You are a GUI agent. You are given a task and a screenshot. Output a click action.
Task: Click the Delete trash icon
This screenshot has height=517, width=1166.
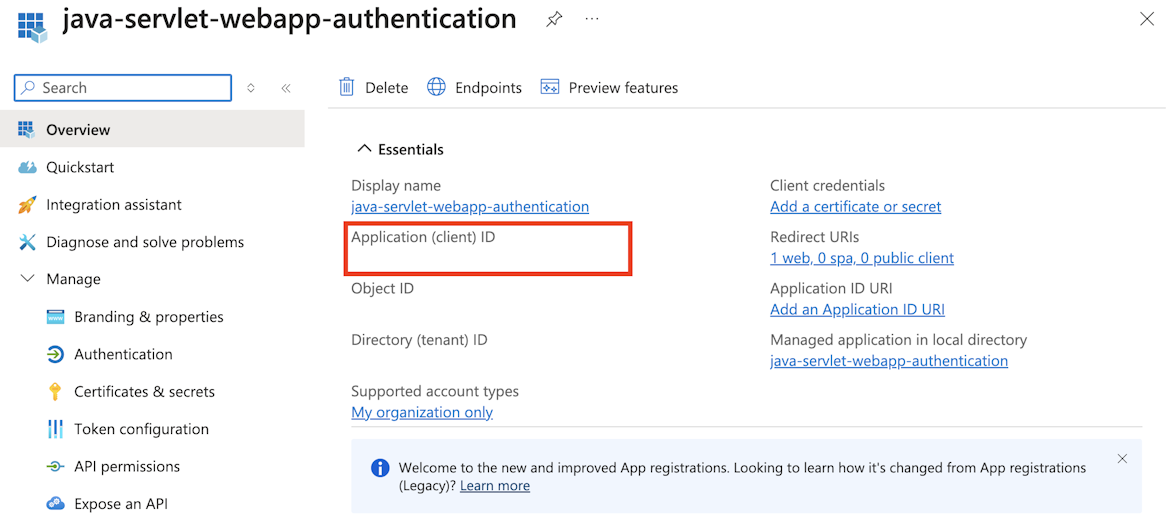pyautogui.click(x=347, y=87)
